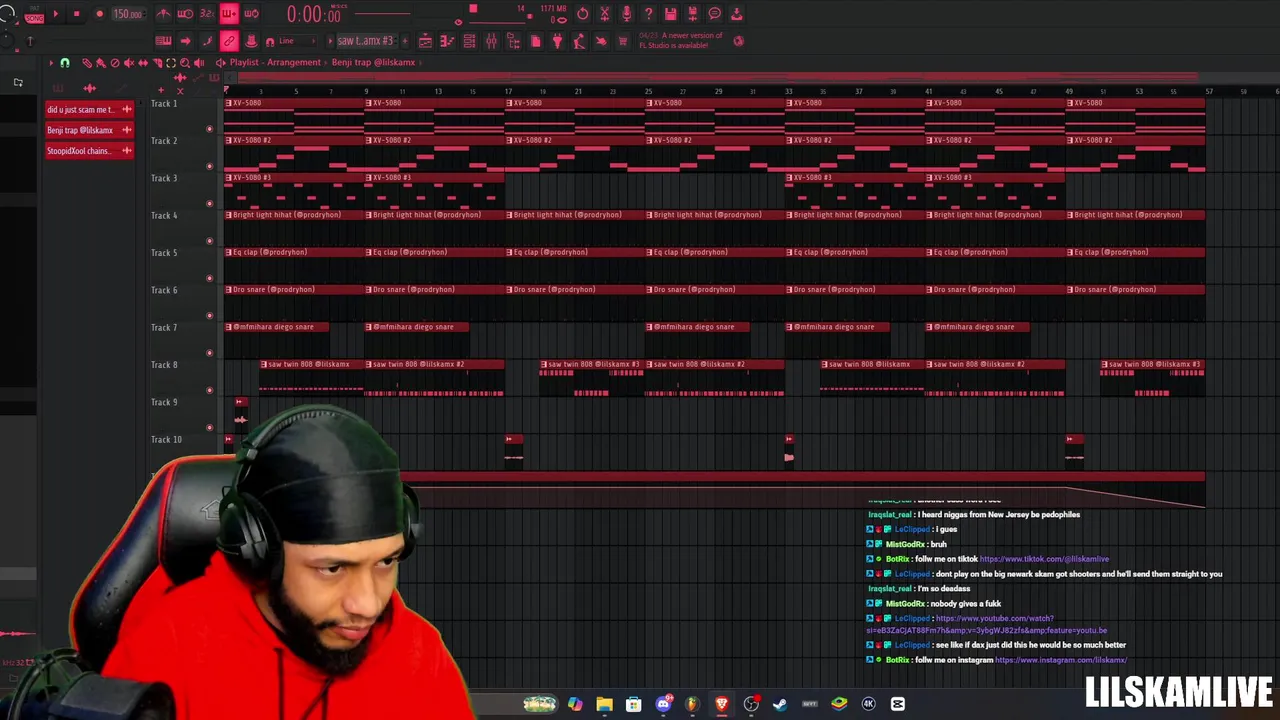The width and height of the screenshot is (1280, 720).
Task: Click the stamp tool icon
Action: (x=251, y=41)
